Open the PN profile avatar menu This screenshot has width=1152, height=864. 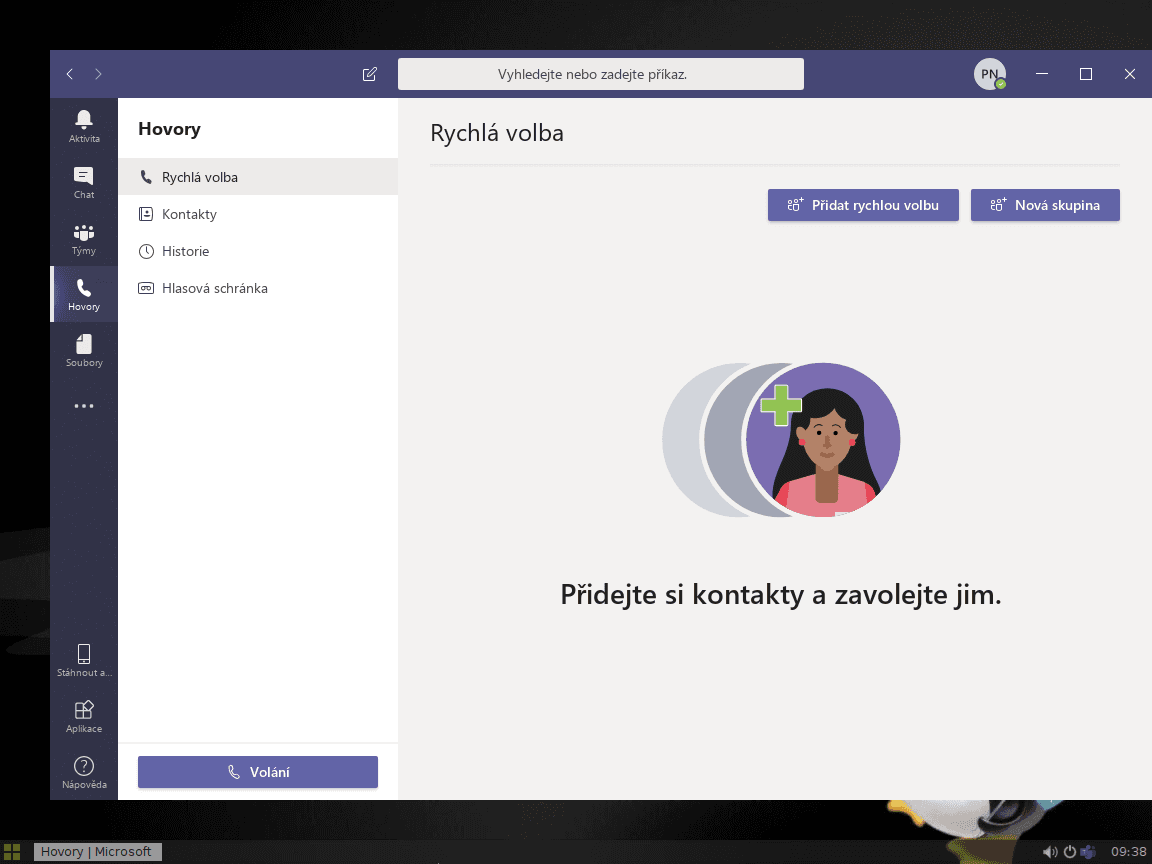988,73
